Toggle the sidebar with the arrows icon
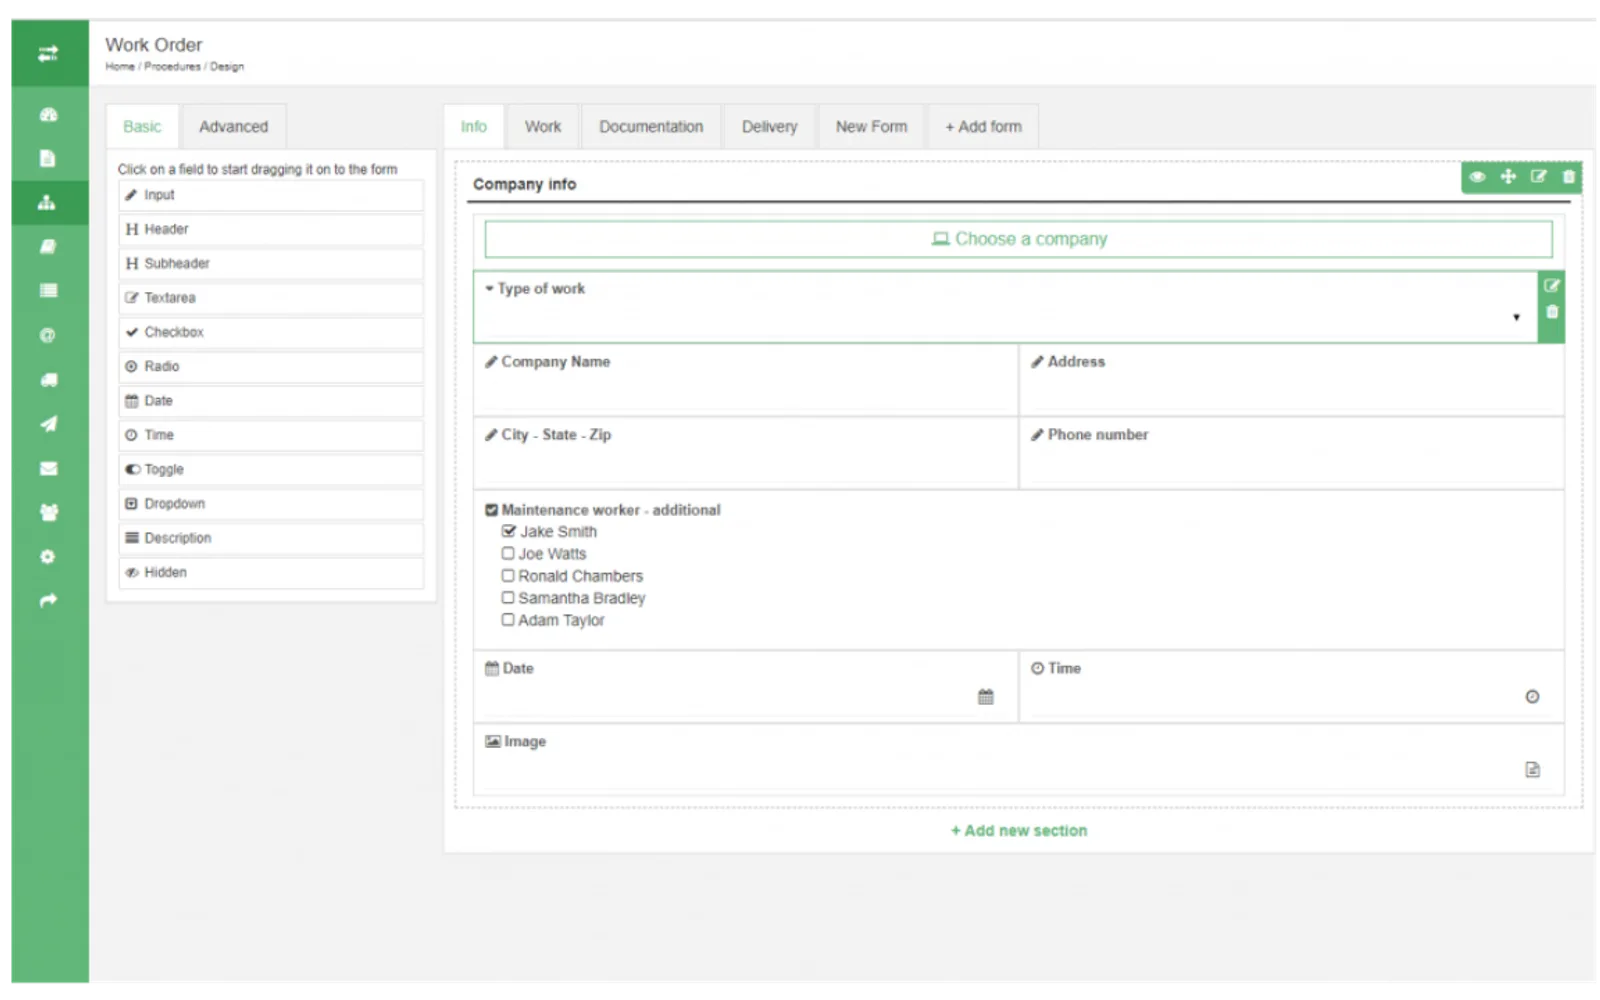Screen dimensions: 1600x1000 point(48,54)
